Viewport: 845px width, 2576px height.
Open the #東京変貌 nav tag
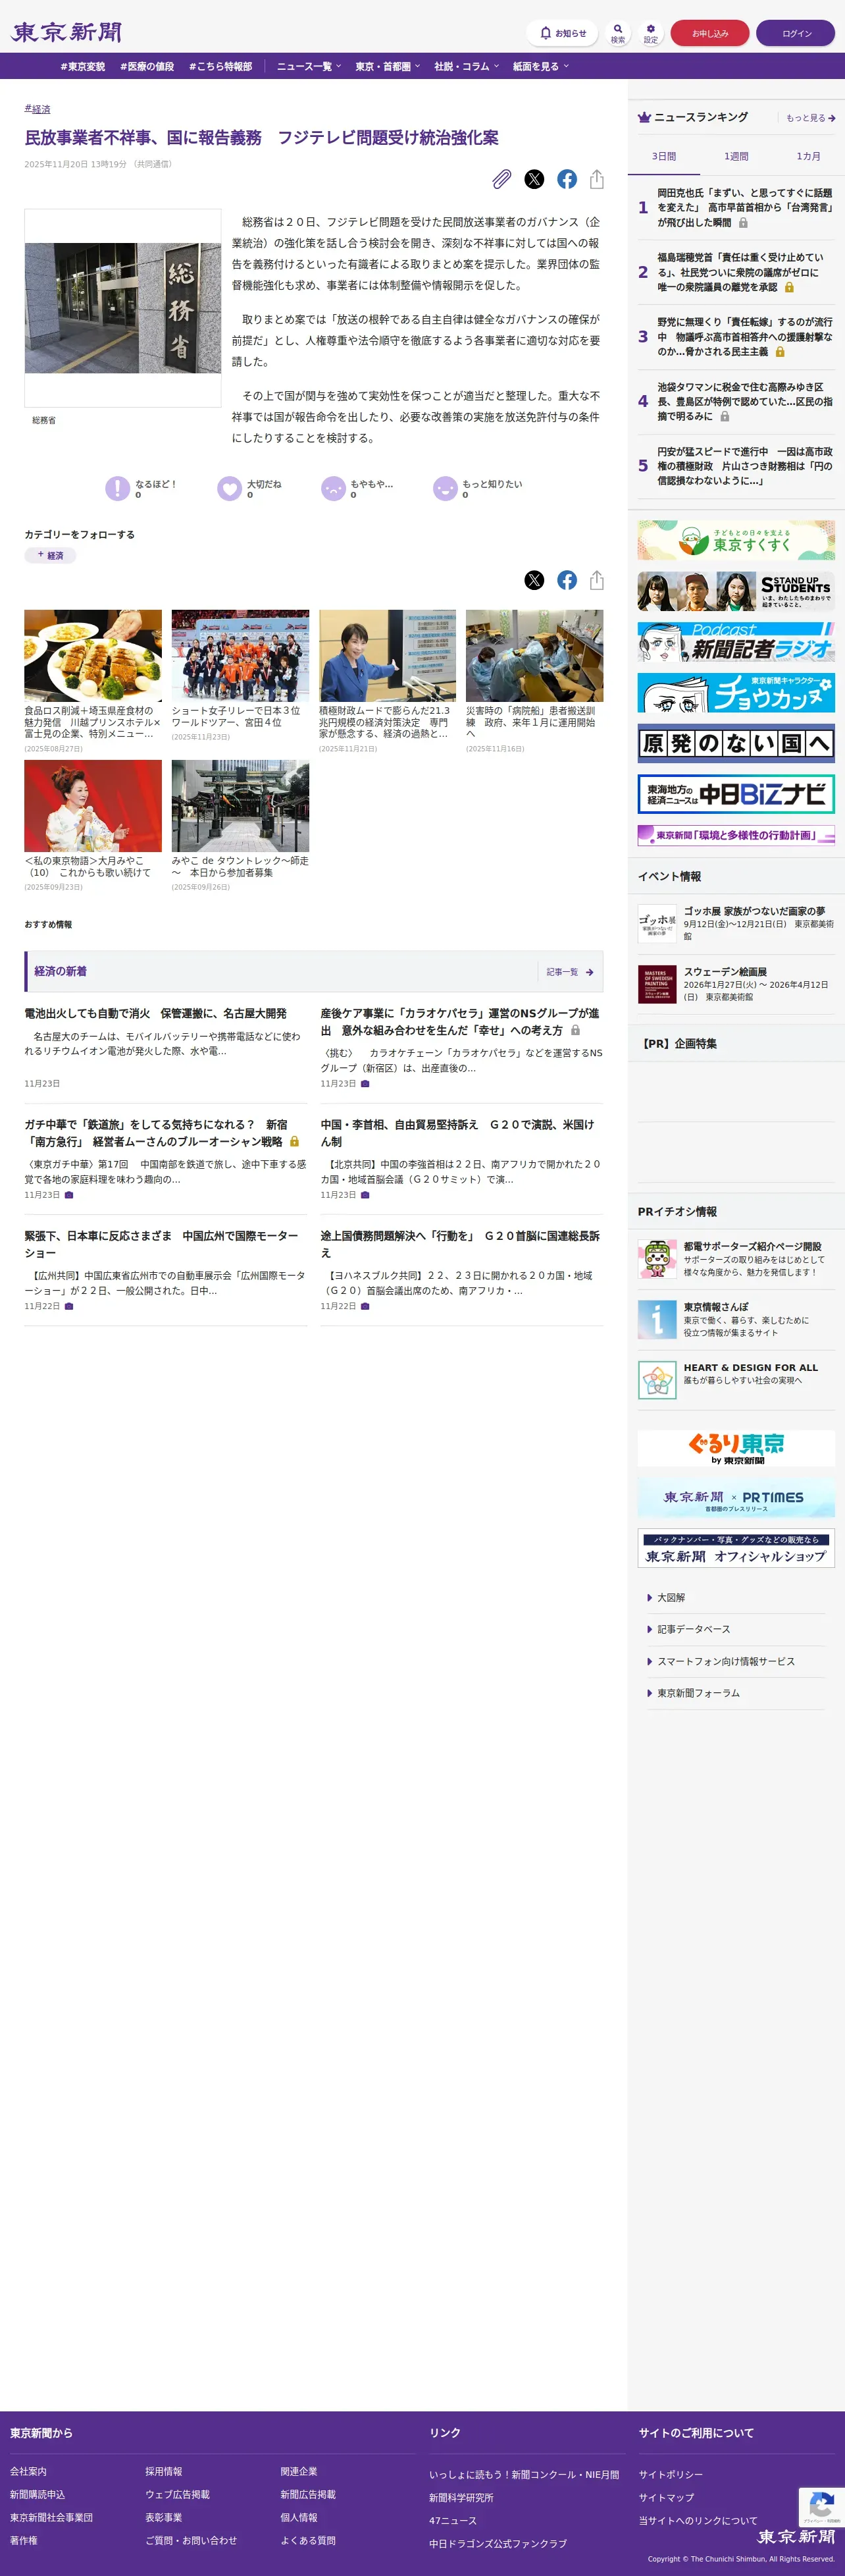click(x=82, y=67)
